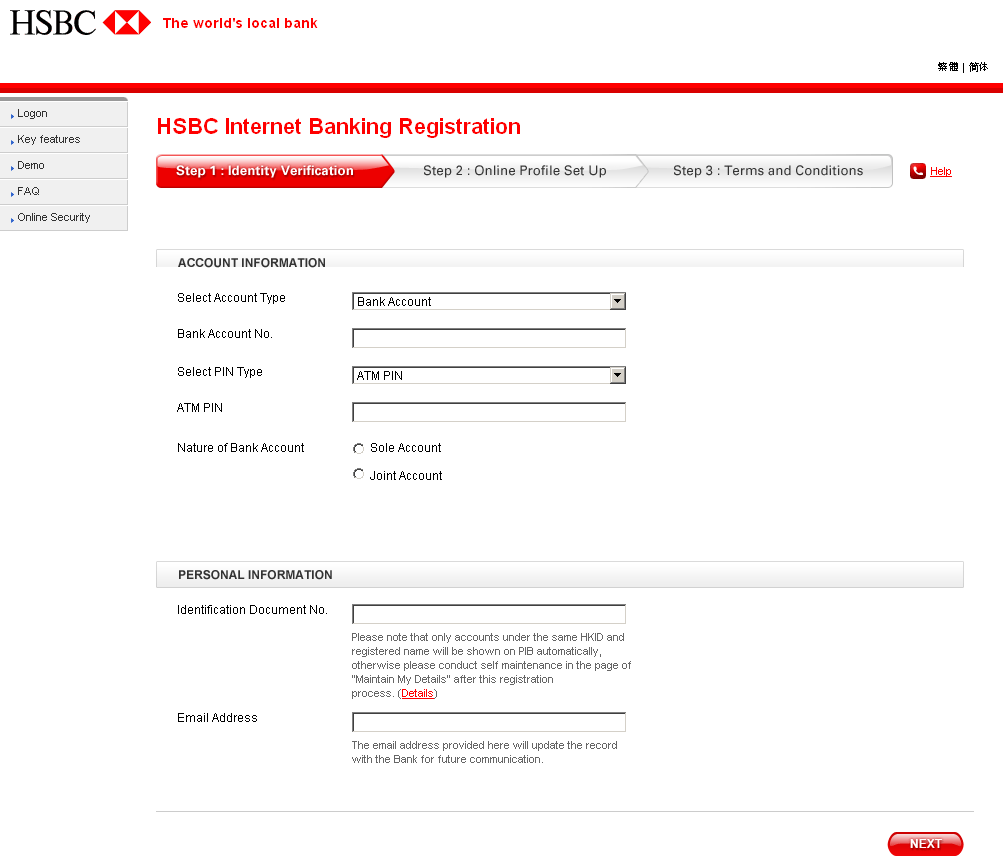This screenshot has width=1008, height=868.
Task: Click the NEXT button
Action: pos(925,843)
